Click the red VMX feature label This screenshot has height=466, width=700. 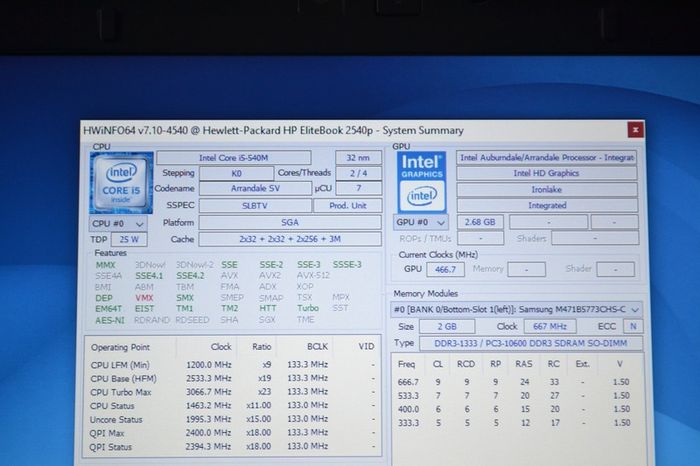click(144, 298)
